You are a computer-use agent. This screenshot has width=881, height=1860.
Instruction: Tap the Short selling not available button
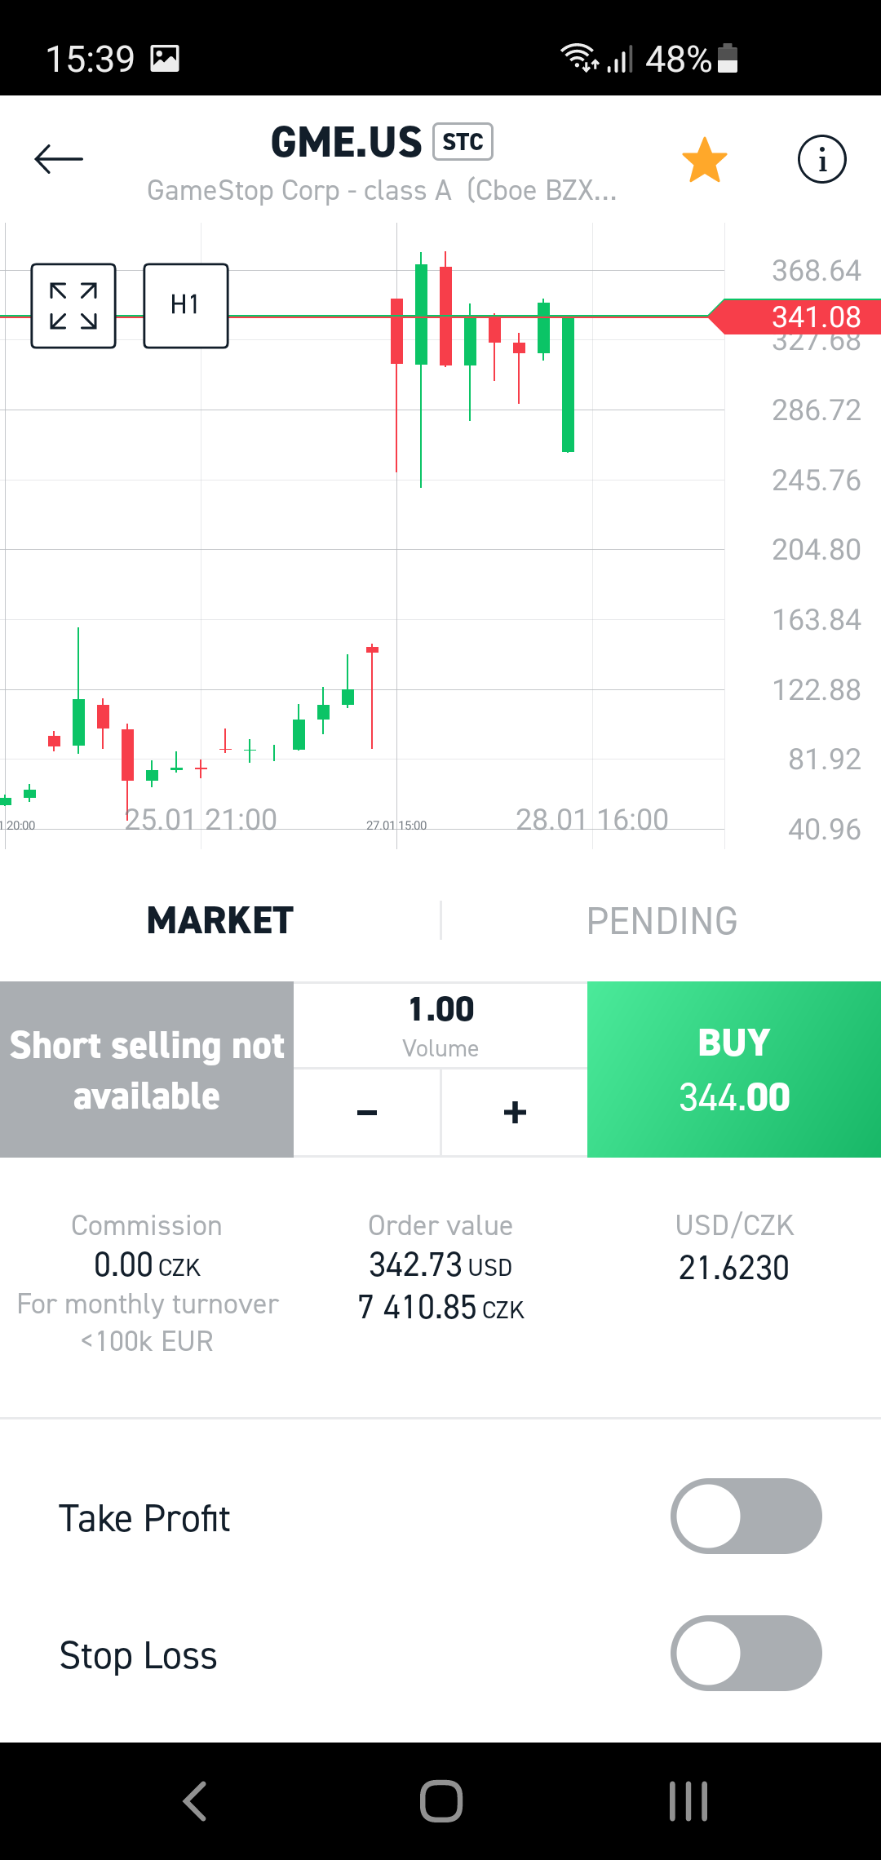tap(147, 1069)
